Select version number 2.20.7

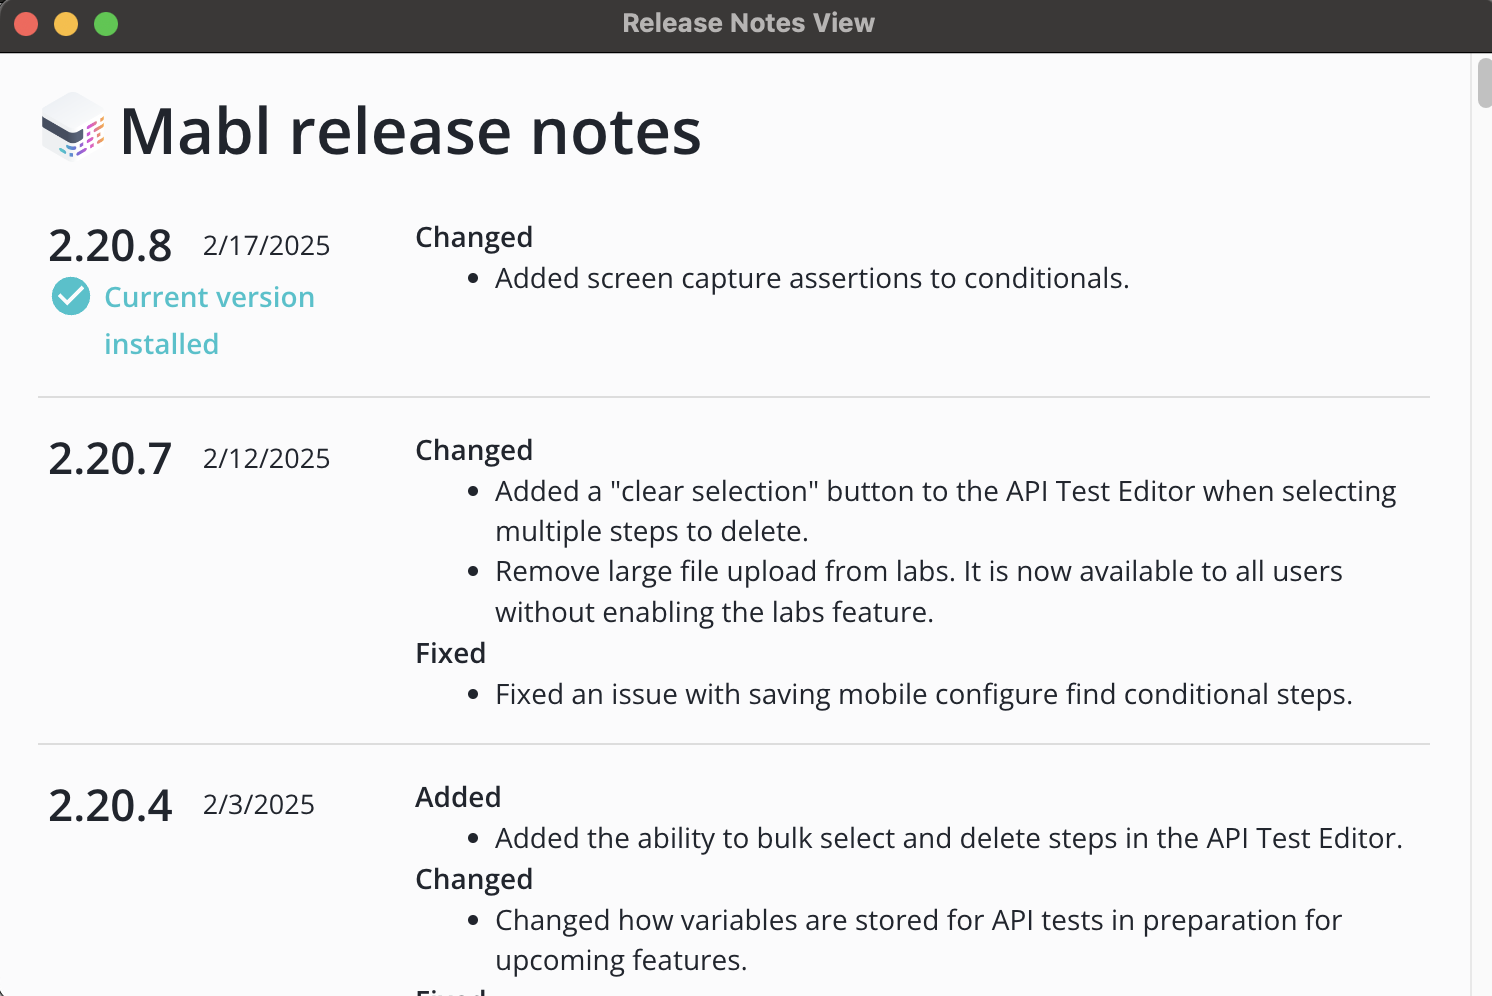coord(110,459)
